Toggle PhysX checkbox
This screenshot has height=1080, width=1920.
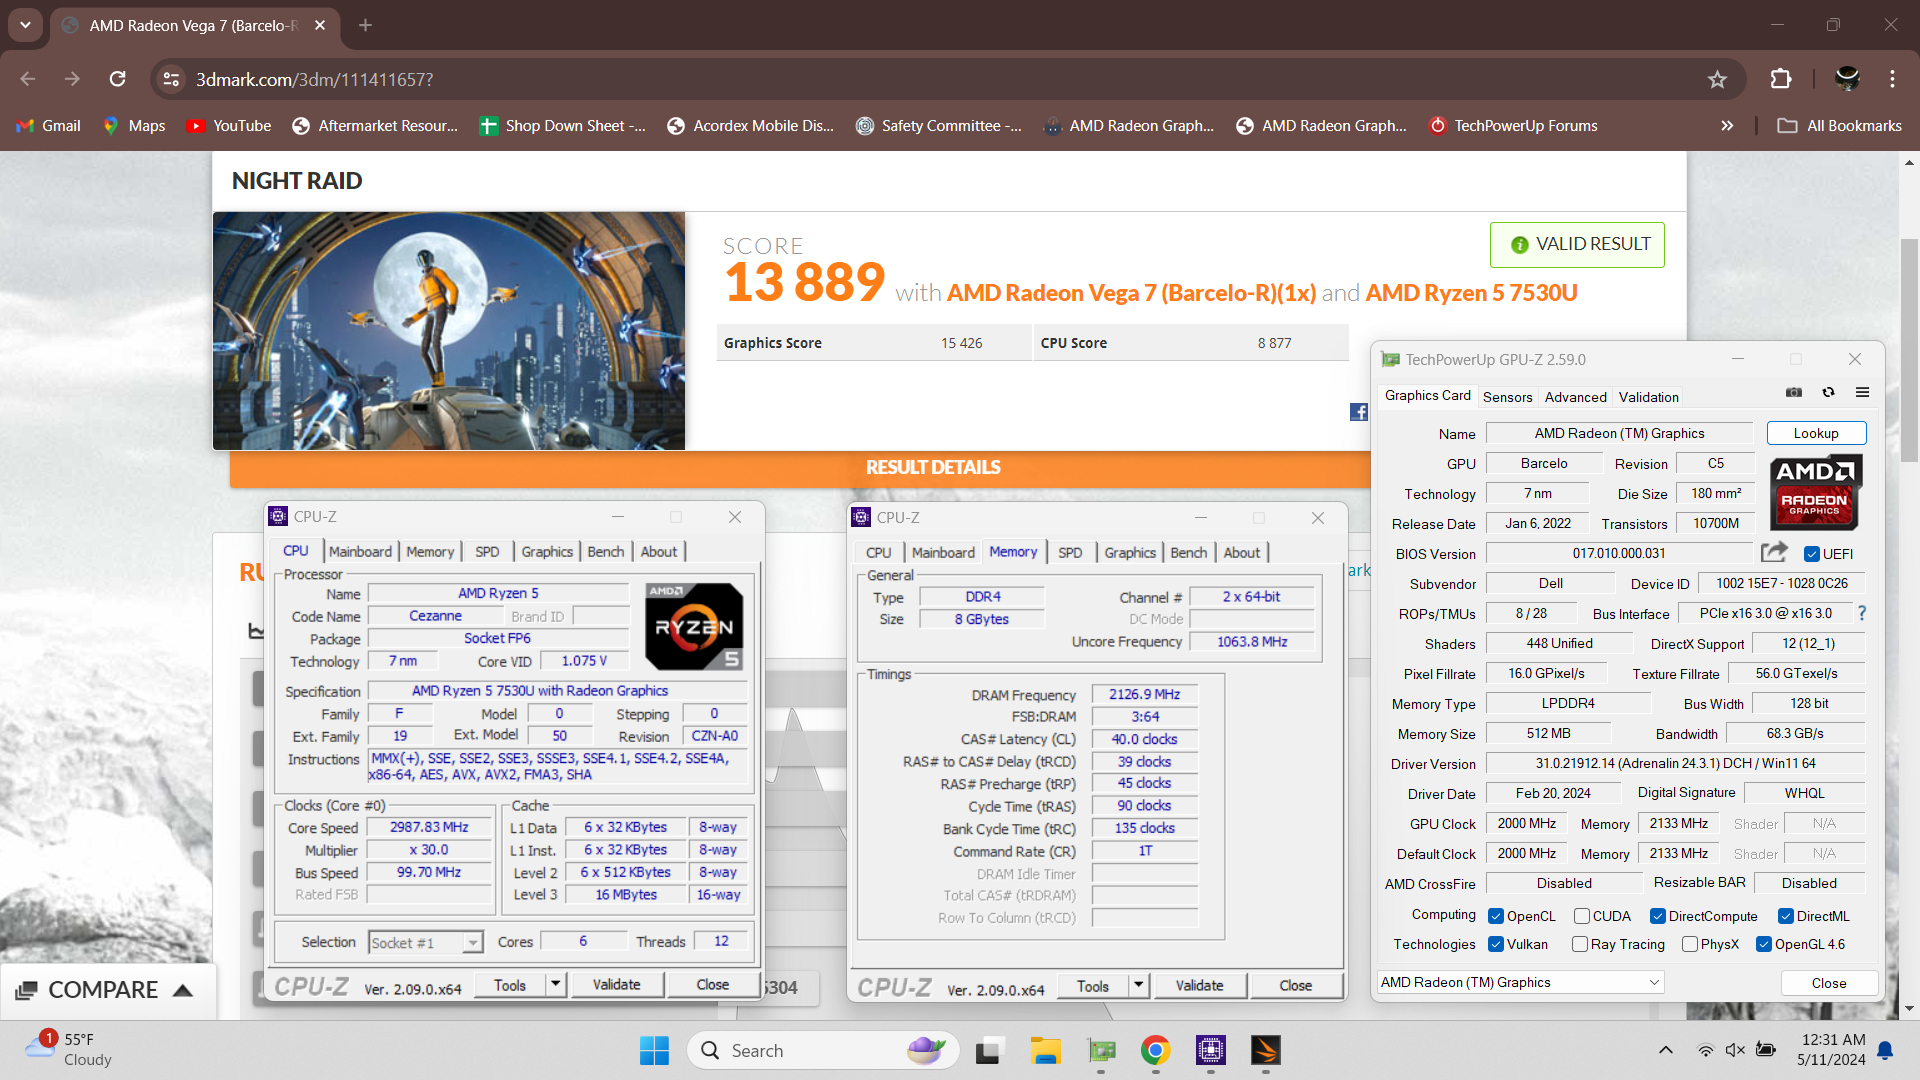coord(1690,944)
